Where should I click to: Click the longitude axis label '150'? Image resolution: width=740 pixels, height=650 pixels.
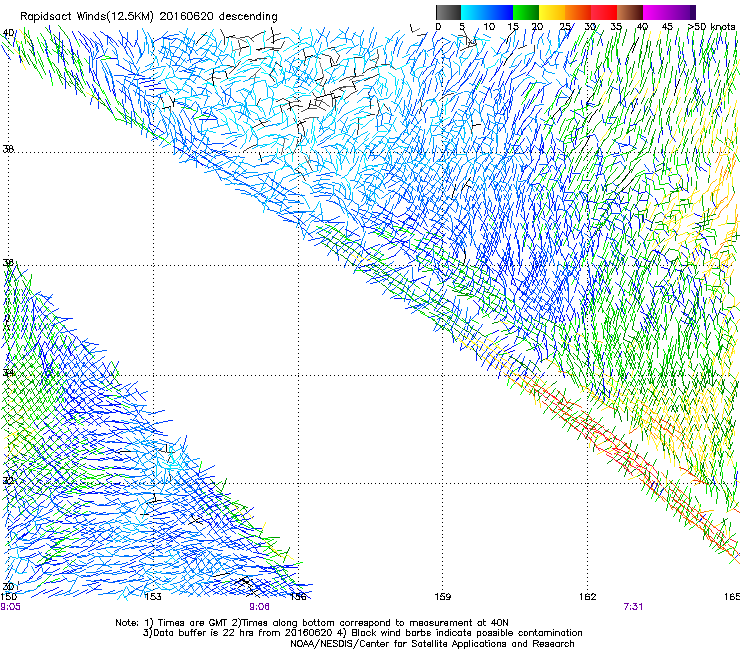(9, 597)
